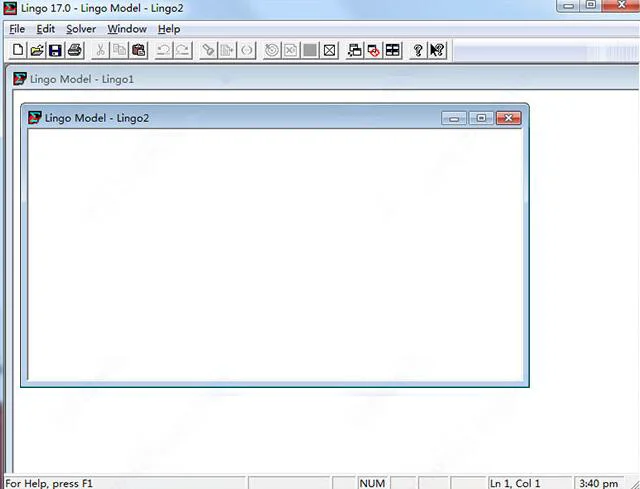
Task: Print the model with the printer icon
Action: (x=75, y=50)
